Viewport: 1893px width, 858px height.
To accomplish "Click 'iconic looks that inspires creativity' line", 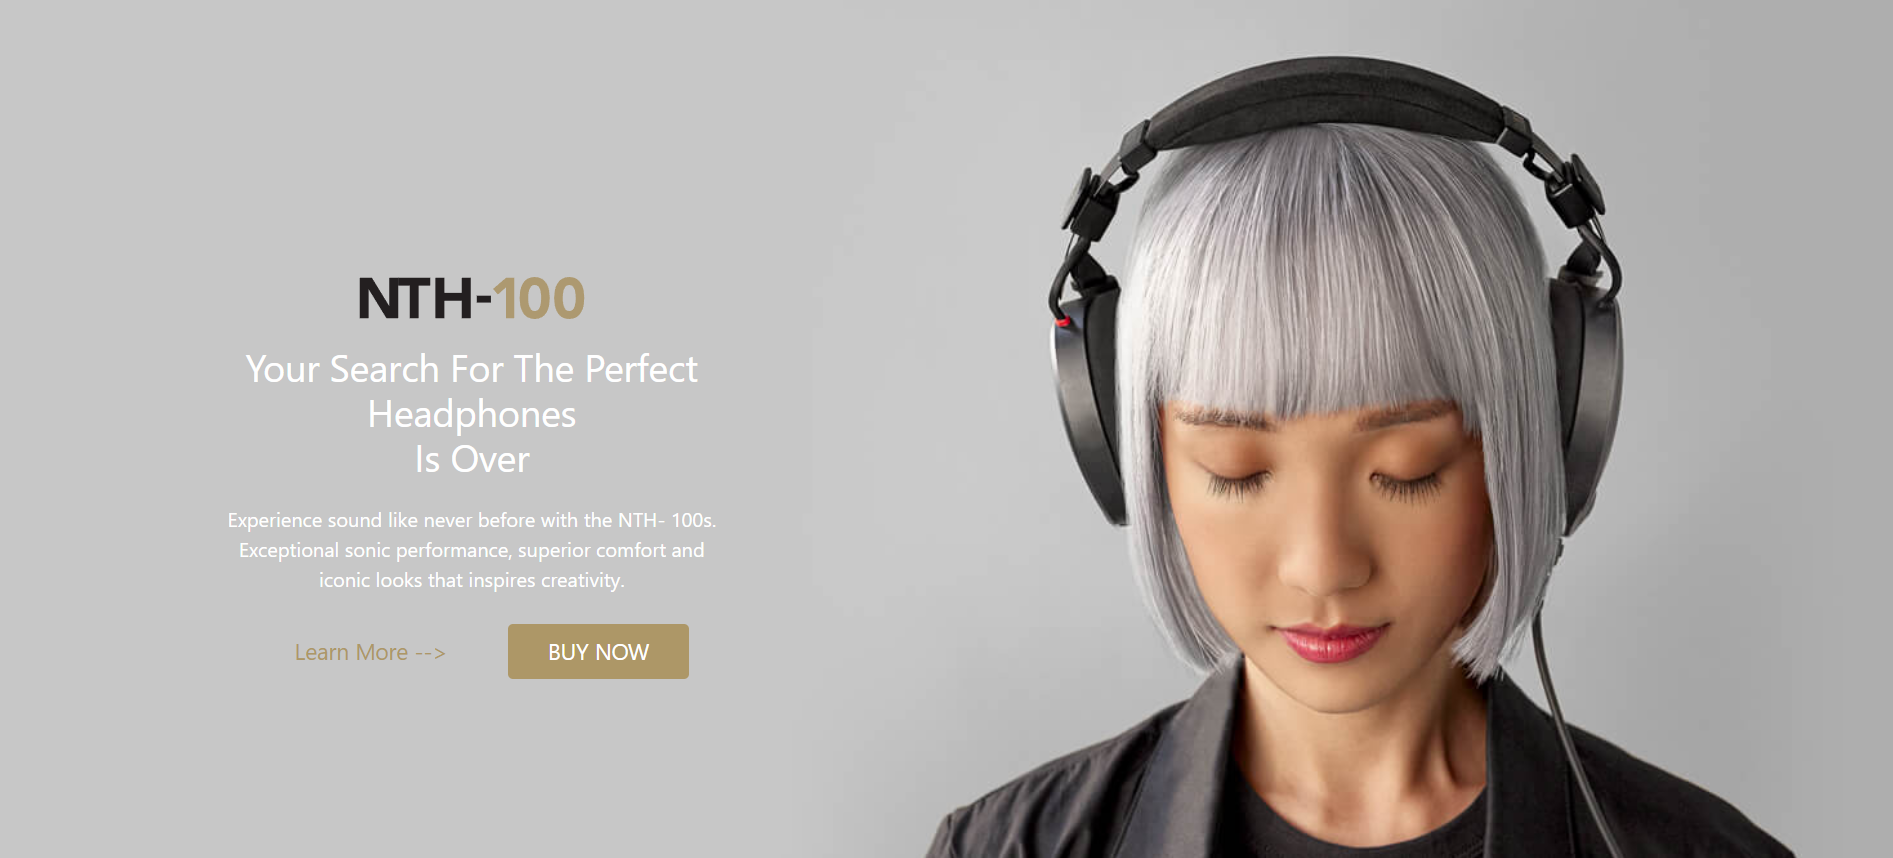I will (x=472, y=580).
